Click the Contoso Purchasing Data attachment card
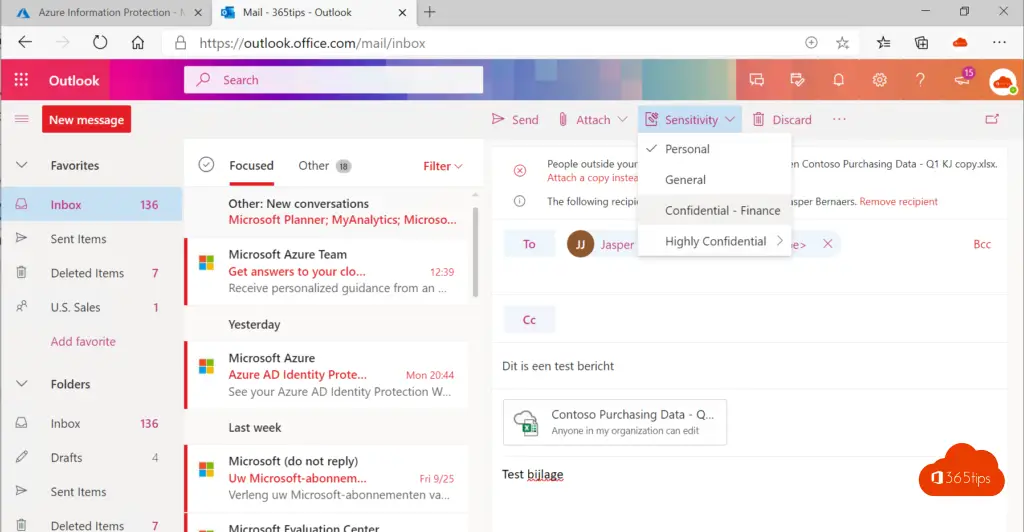 [615, 422]
